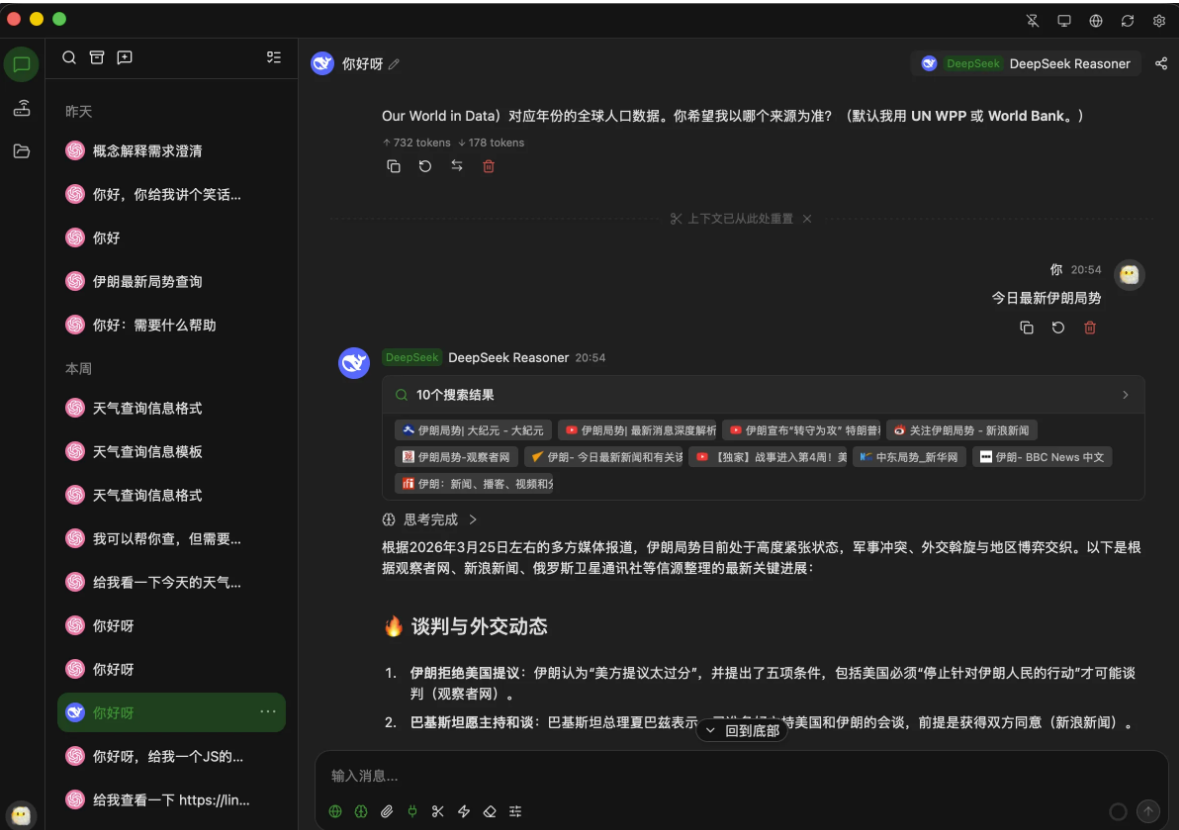Toggle the web search globe icon
The image size is (1179, 830).
[x=334, y=811]
